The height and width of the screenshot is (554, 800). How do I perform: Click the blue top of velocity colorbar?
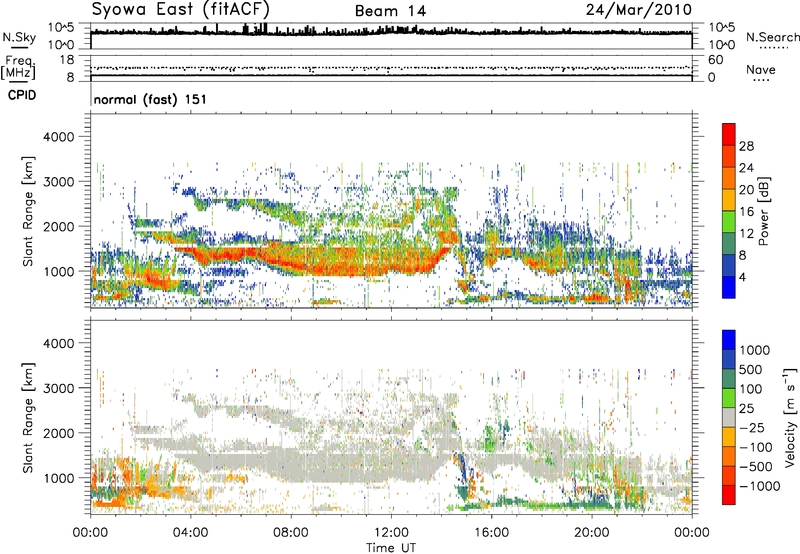[x=729, y=340]
